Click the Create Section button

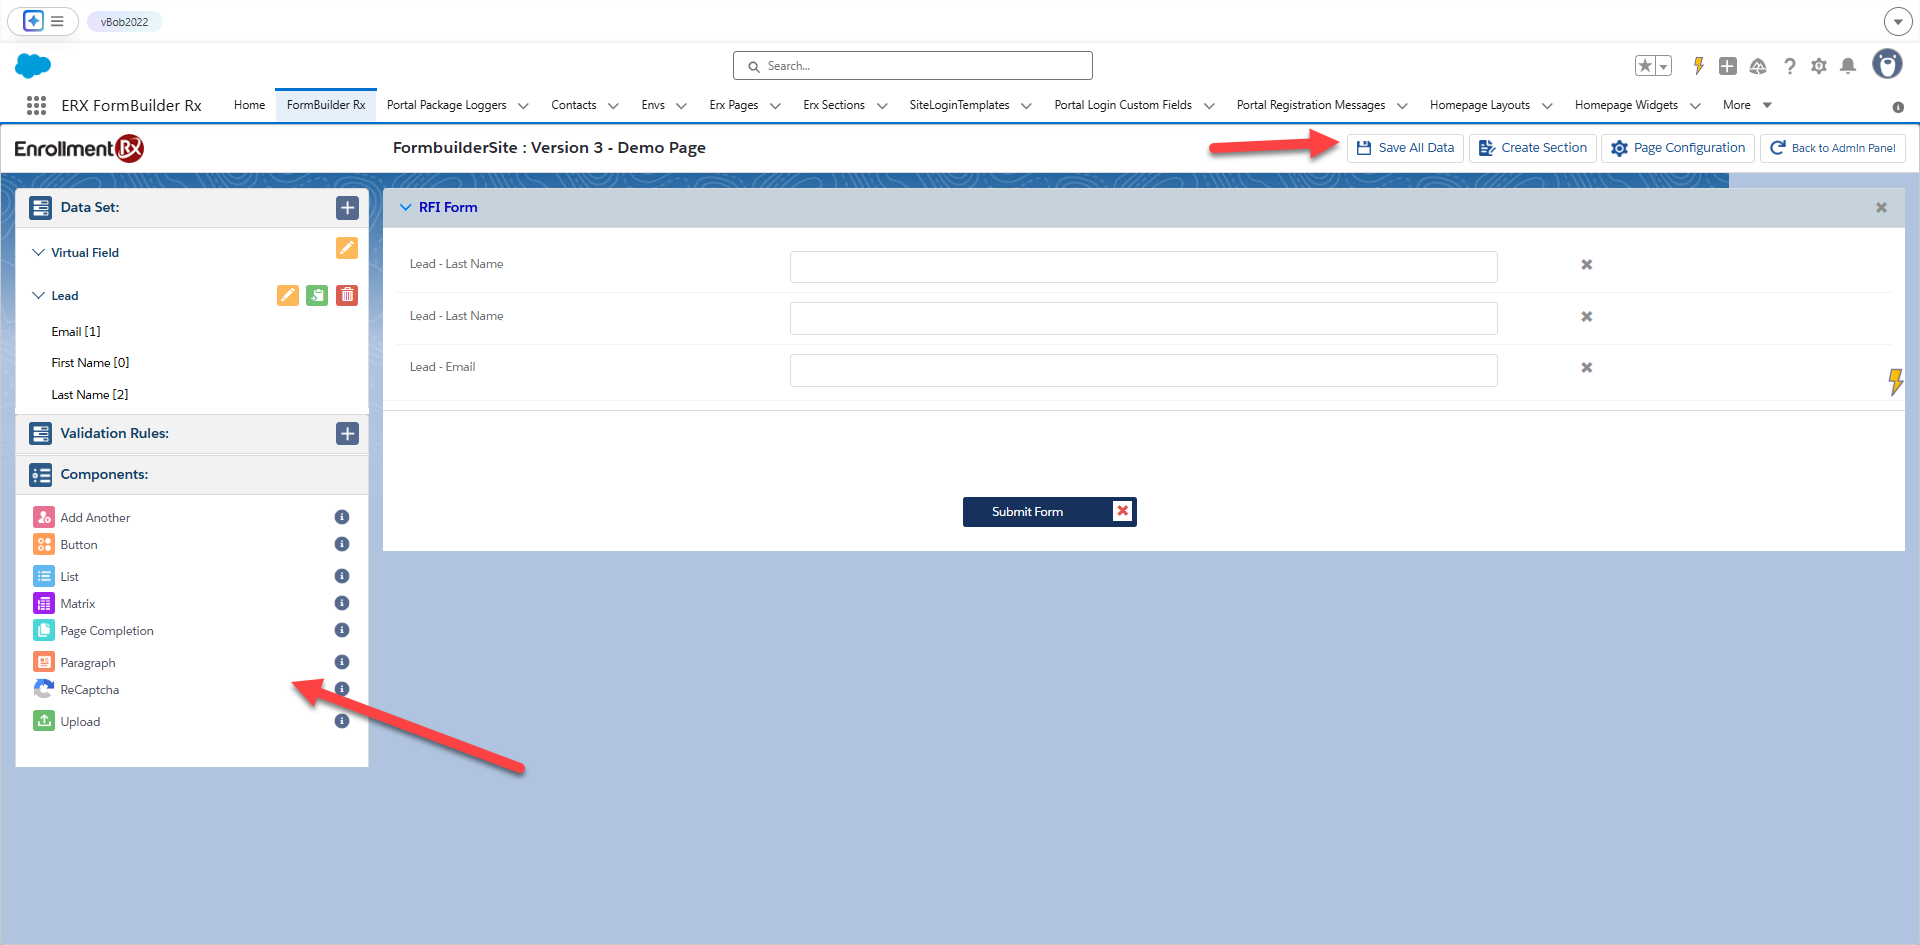click(x=1532, y=148)
